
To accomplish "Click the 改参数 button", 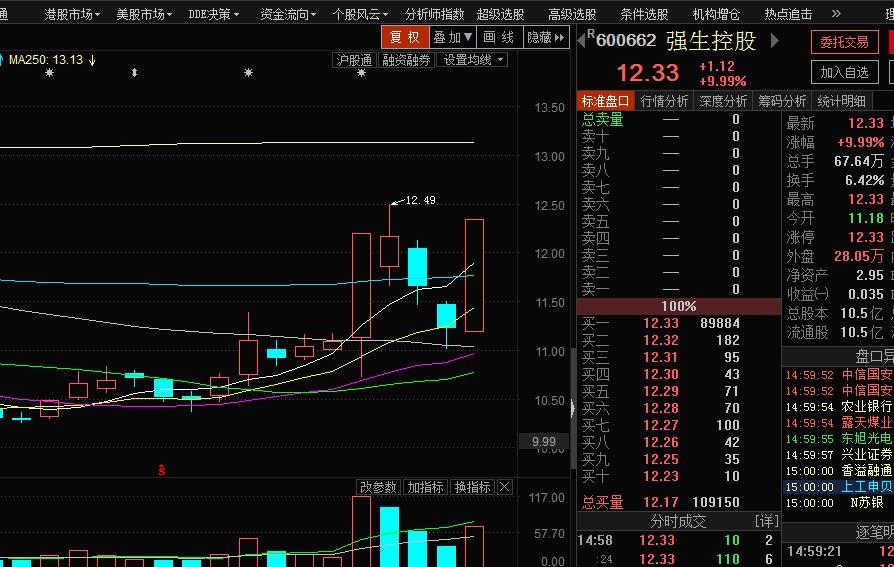I will [378, 487].
